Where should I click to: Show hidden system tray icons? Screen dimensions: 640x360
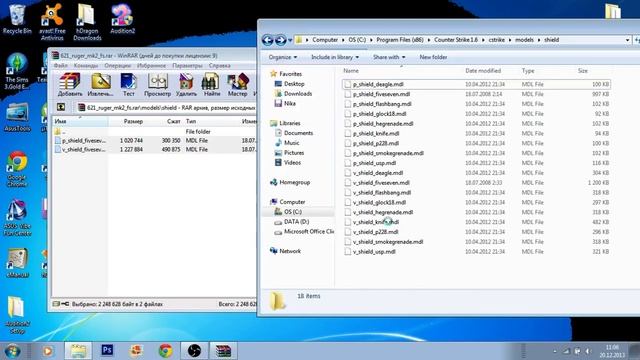pyautogui.click(x=555, y=351)
